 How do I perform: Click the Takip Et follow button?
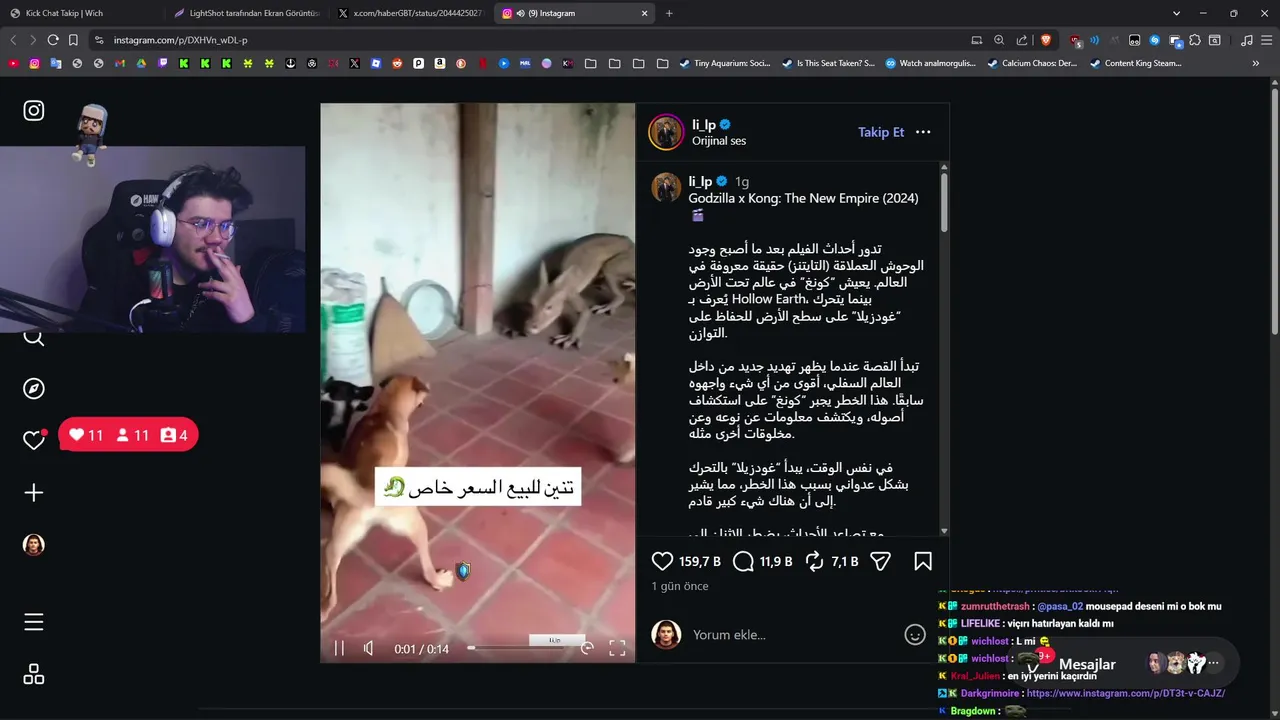coord(881,132)
